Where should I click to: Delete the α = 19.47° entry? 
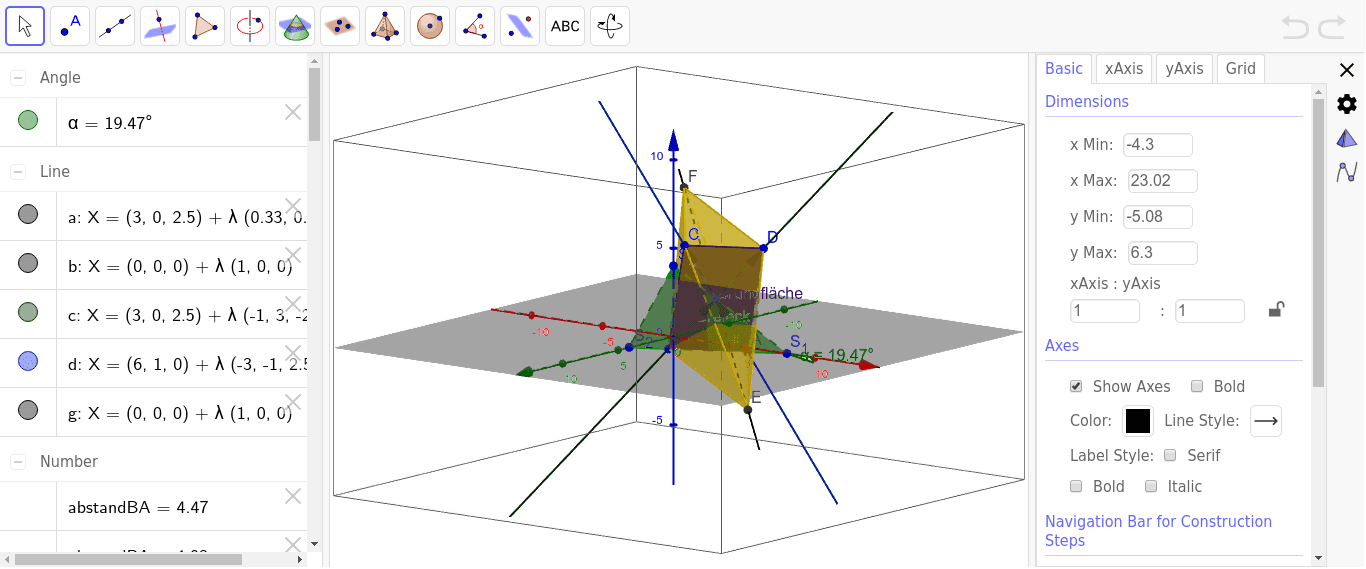coord(293,112)
